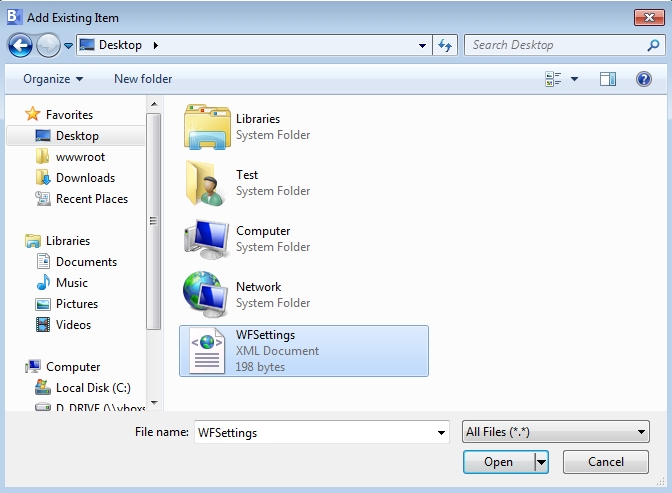Image resolution: width=672 pixels, height=493 pixels.
Task: Open the Test user folder
Action: (x=207, y=182)
